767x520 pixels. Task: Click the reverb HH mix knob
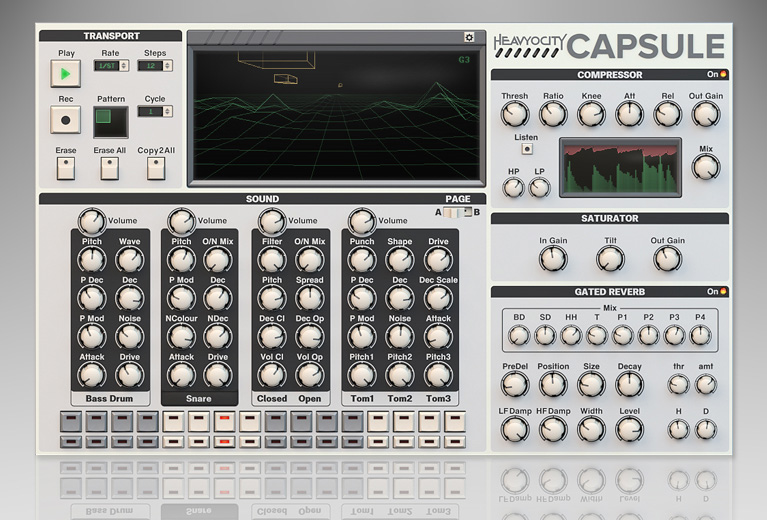[571, 335]
